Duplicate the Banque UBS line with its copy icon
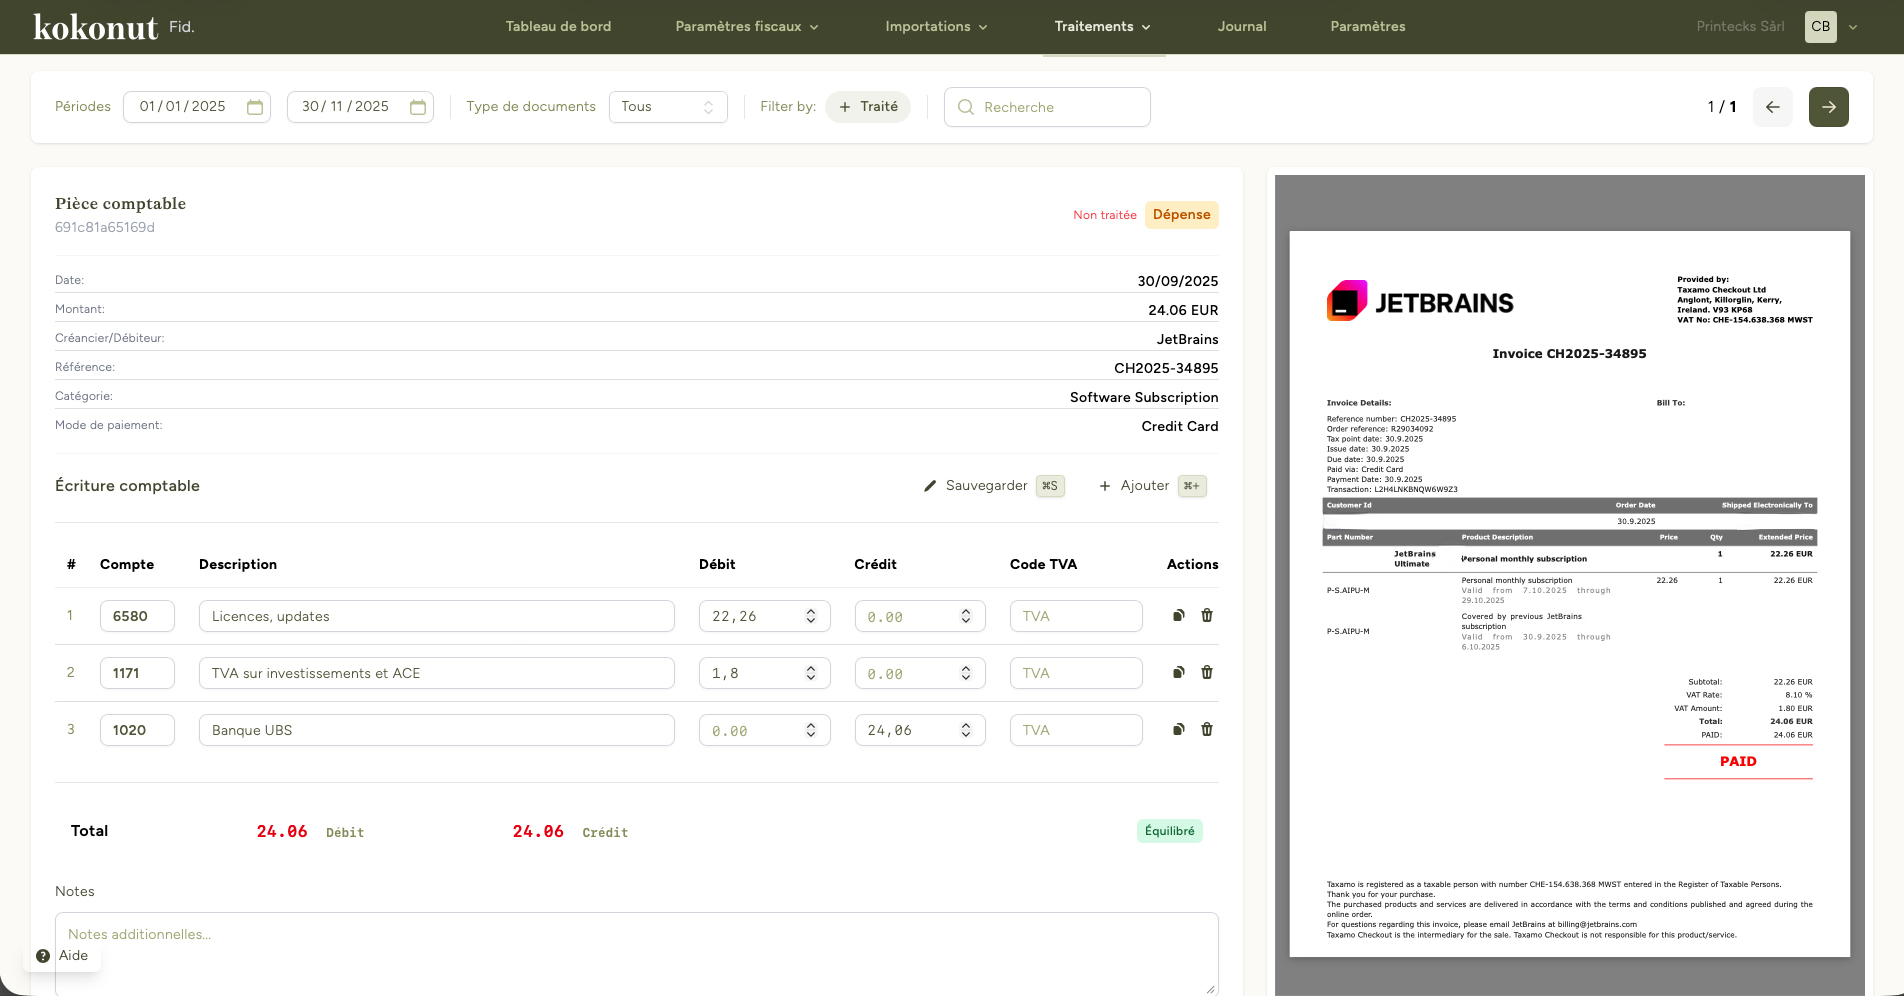 (x=1178, y=729)
